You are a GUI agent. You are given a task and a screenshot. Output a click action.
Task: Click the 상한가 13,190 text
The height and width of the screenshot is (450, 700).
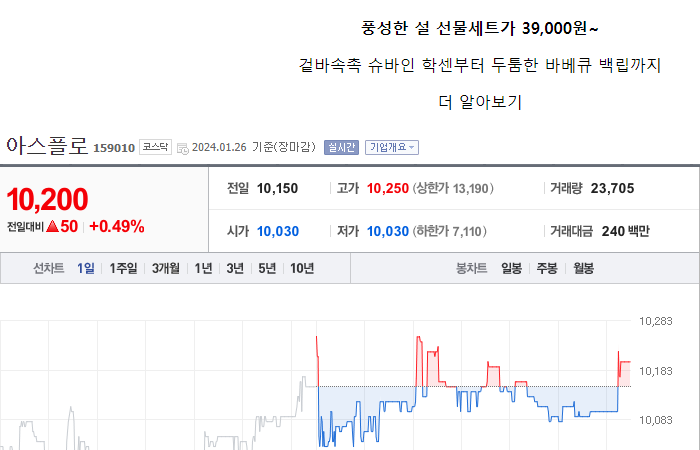tap(453, 188)
